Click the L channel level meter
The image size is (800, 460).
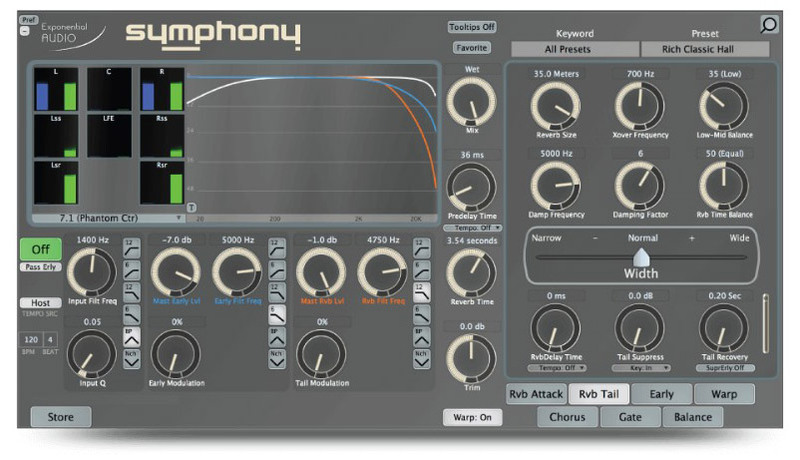[56, 89]
